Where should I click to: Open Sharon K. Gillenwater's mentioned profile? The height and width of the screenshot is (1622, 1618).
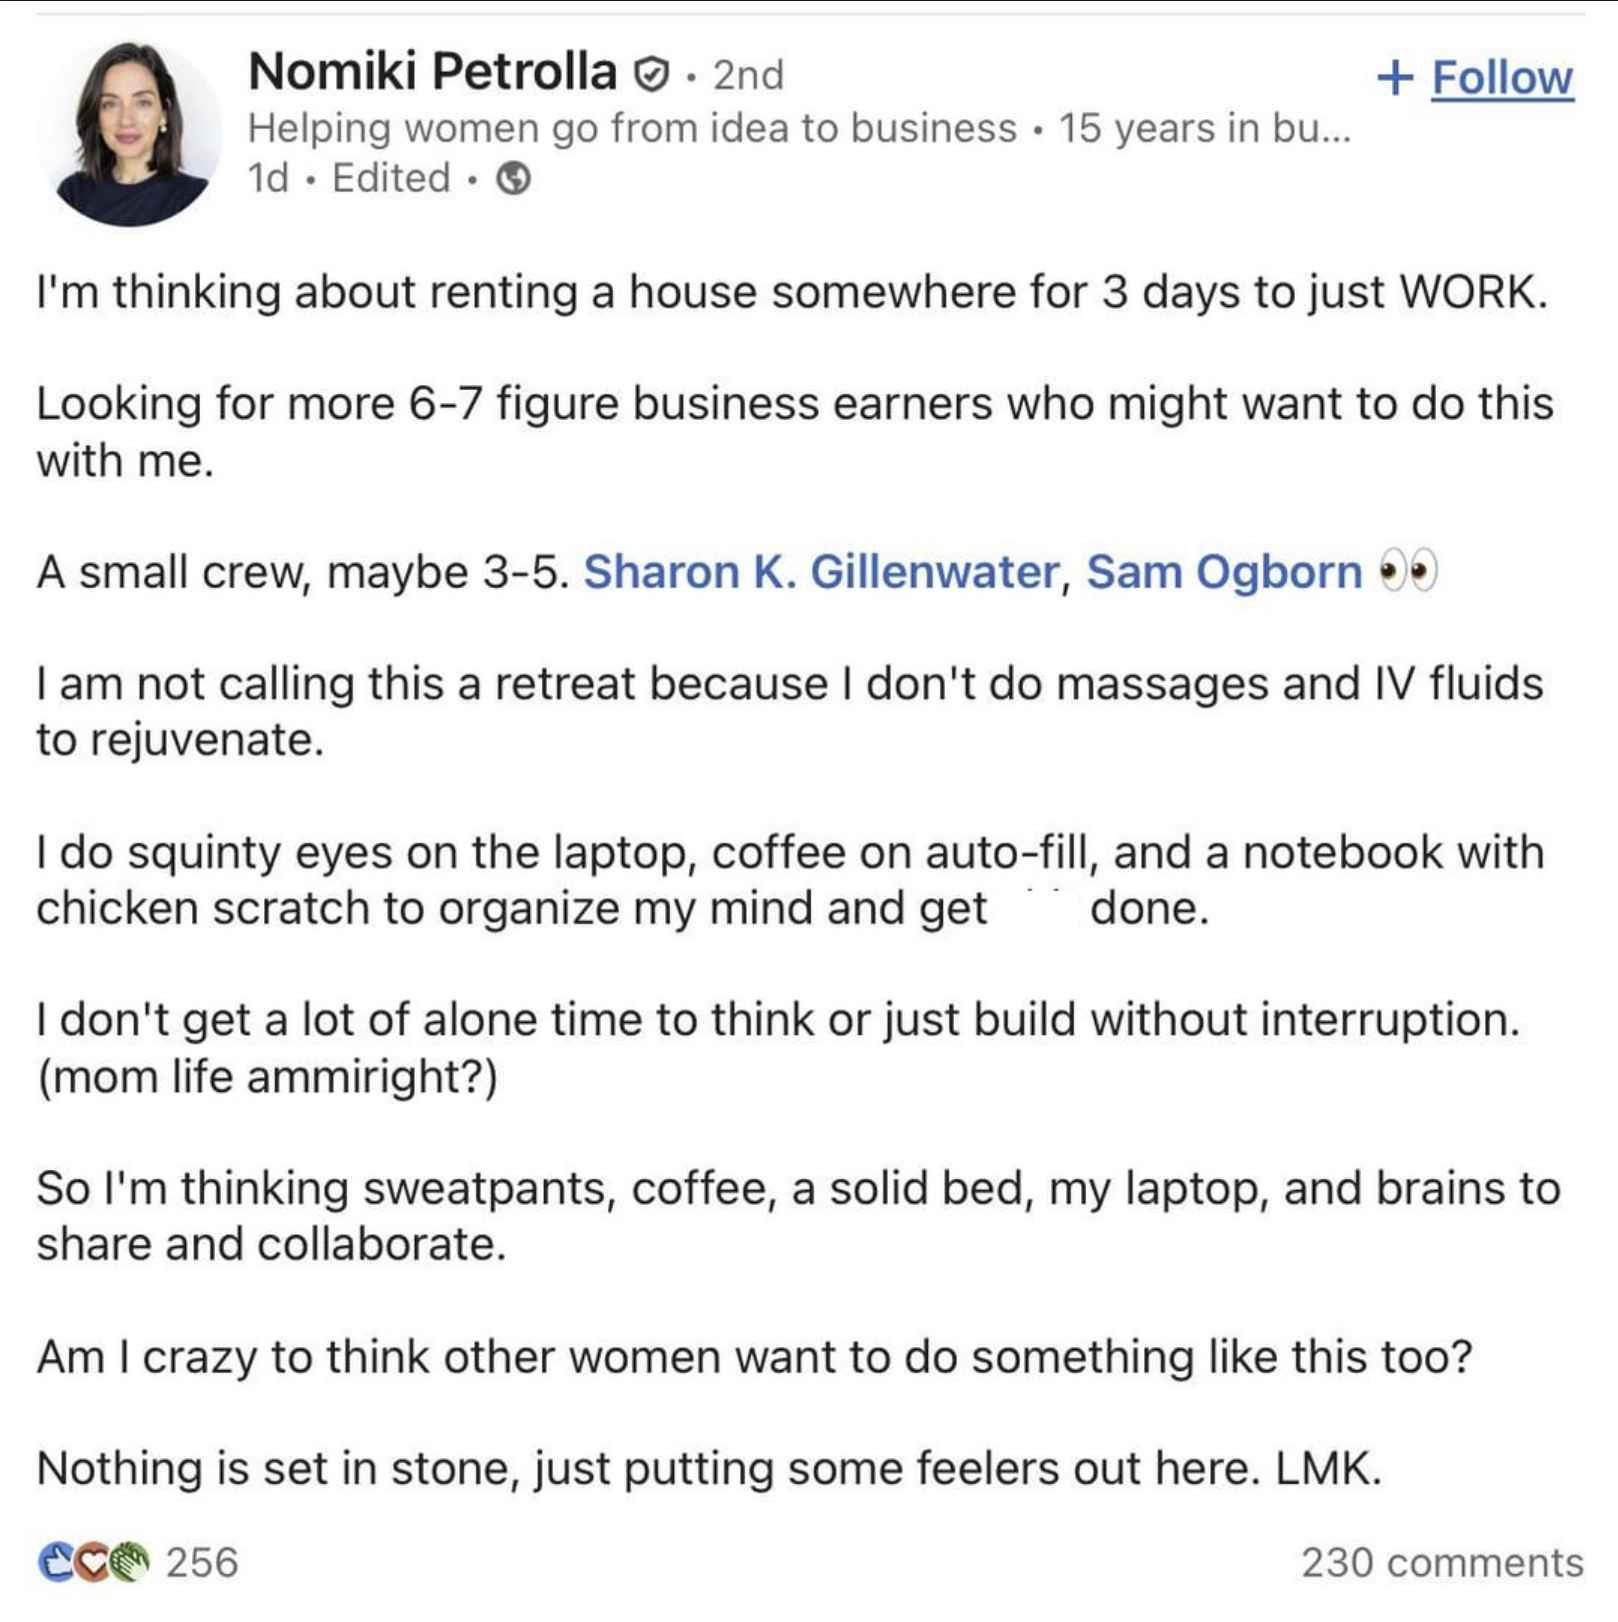click(821, 572)
